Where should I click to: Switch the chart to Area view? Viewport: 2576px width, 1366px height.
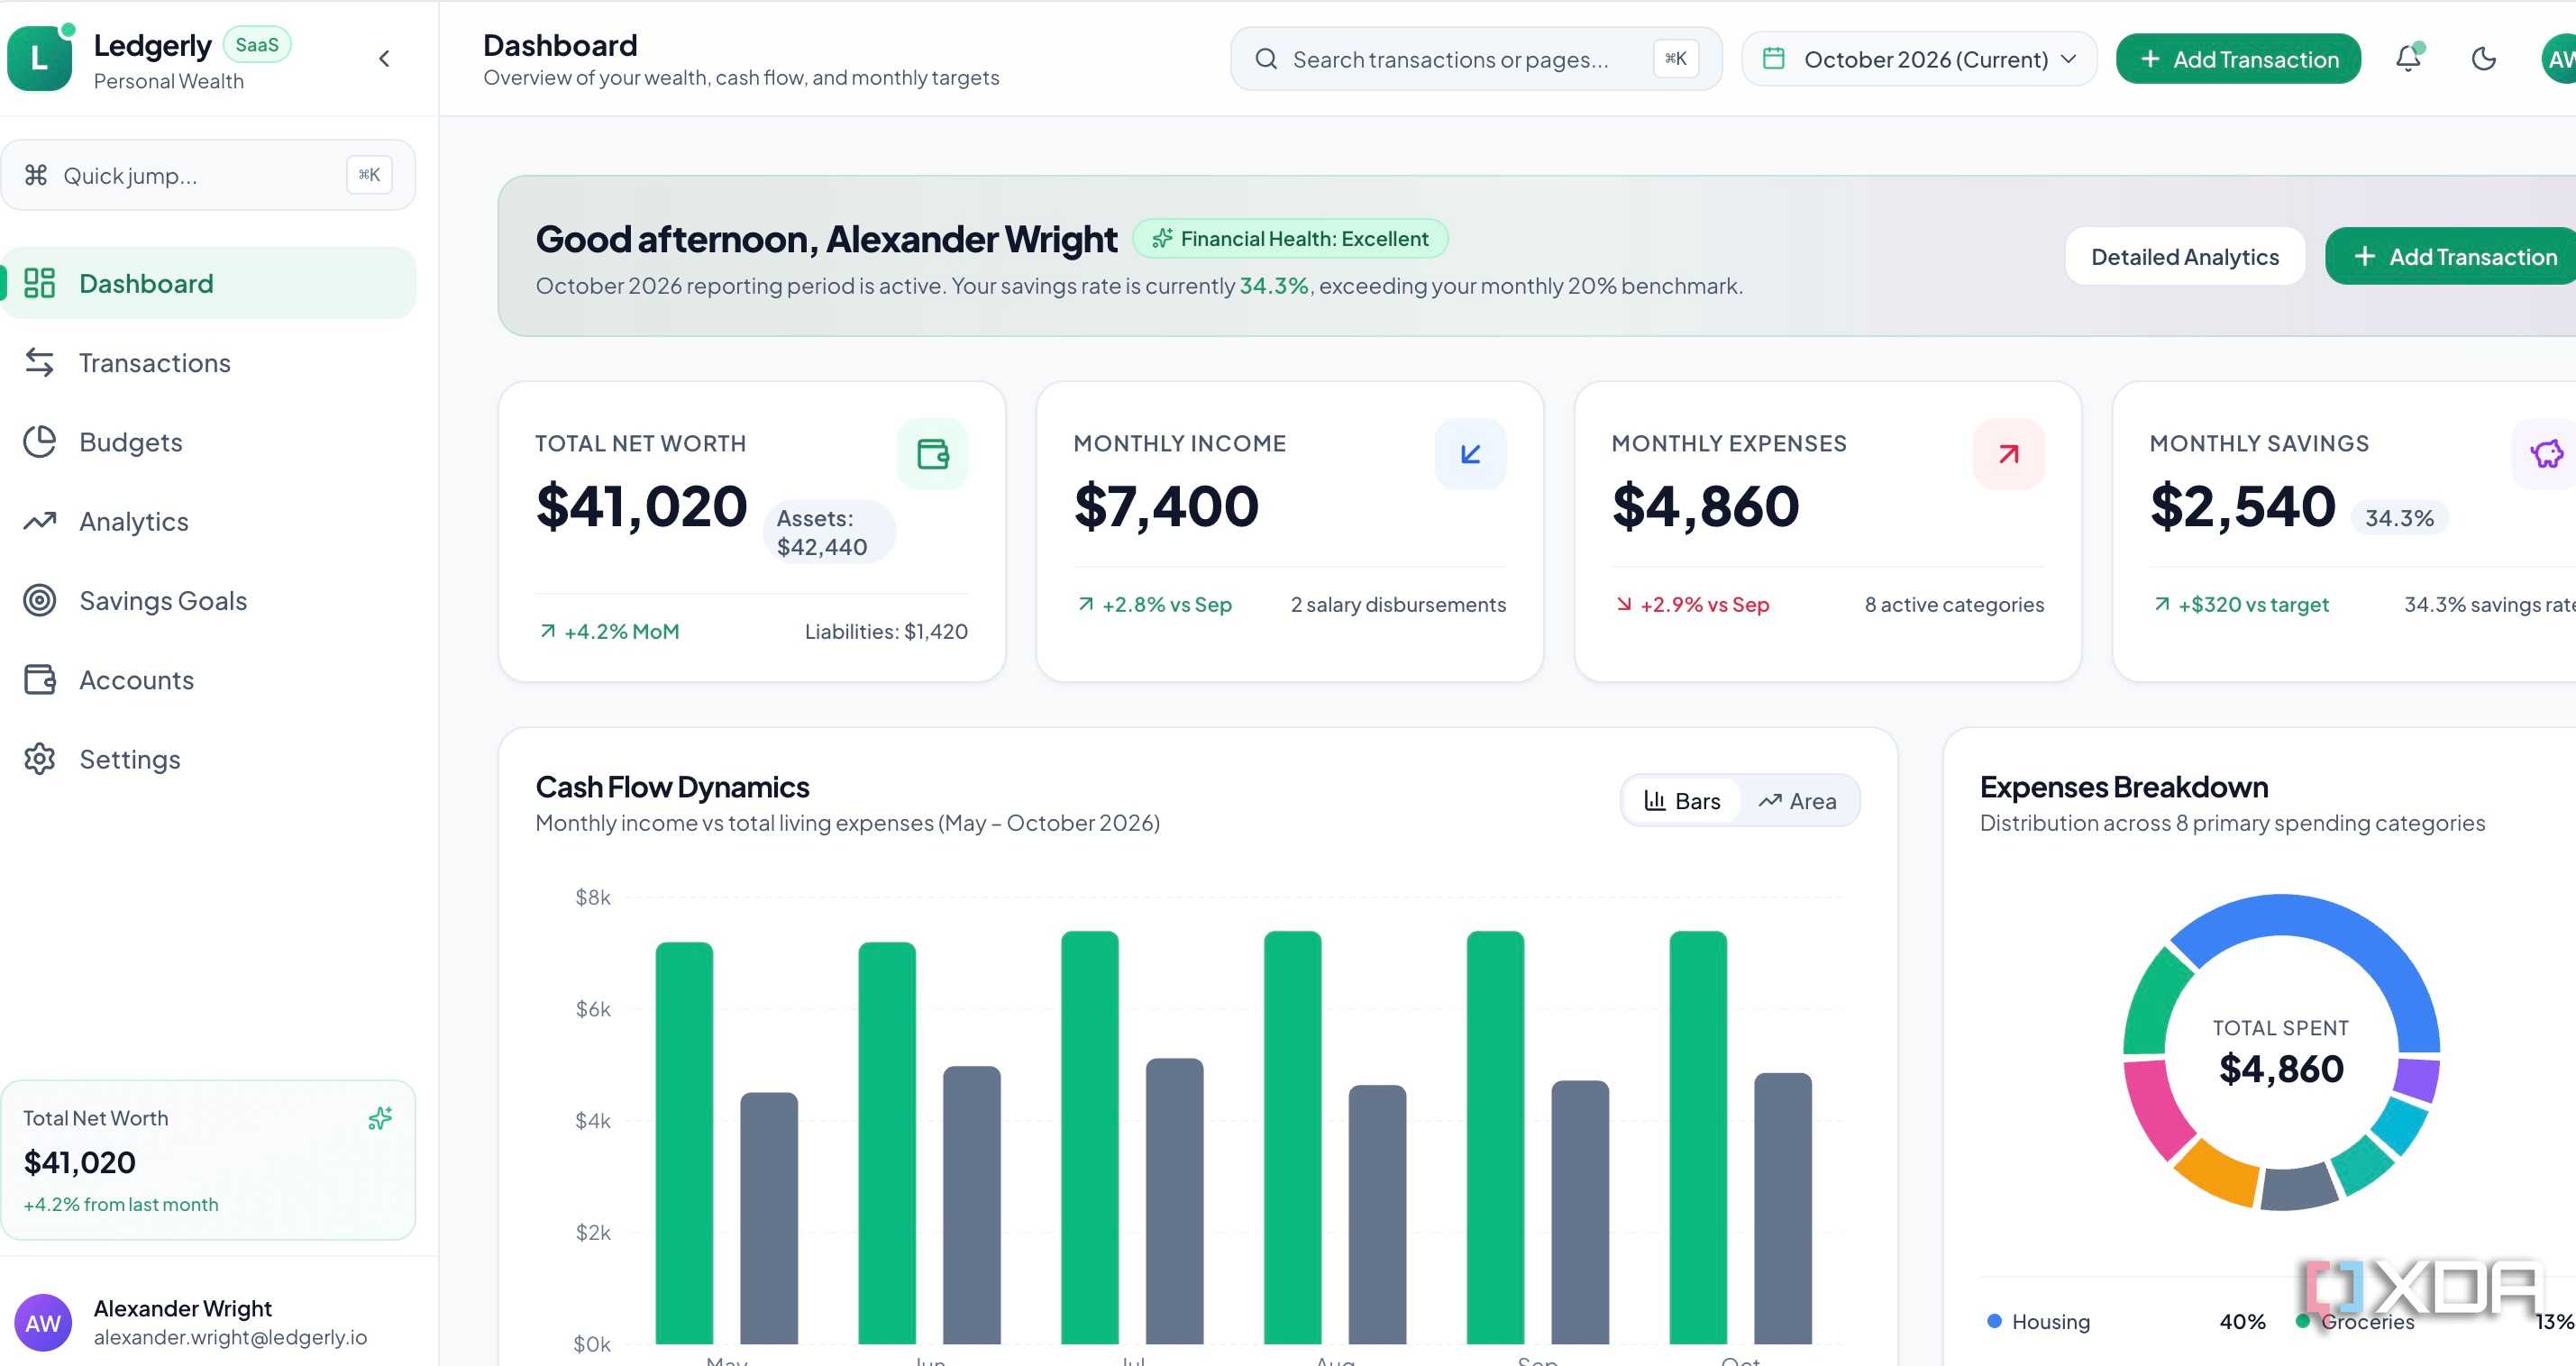tap(1798, 801)
